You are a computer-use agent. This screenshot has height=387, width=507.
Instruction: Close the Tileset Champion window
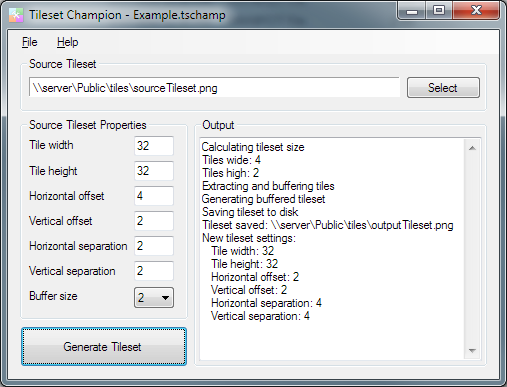[x=476, y=11]
